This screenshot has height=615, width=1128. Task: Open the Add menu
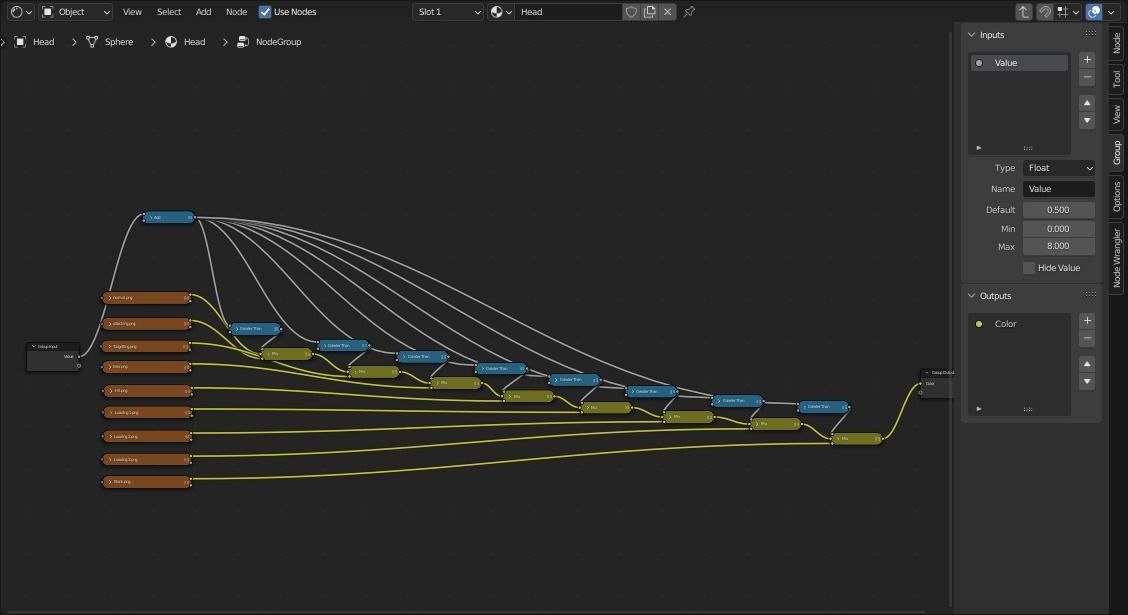(204, 12)
